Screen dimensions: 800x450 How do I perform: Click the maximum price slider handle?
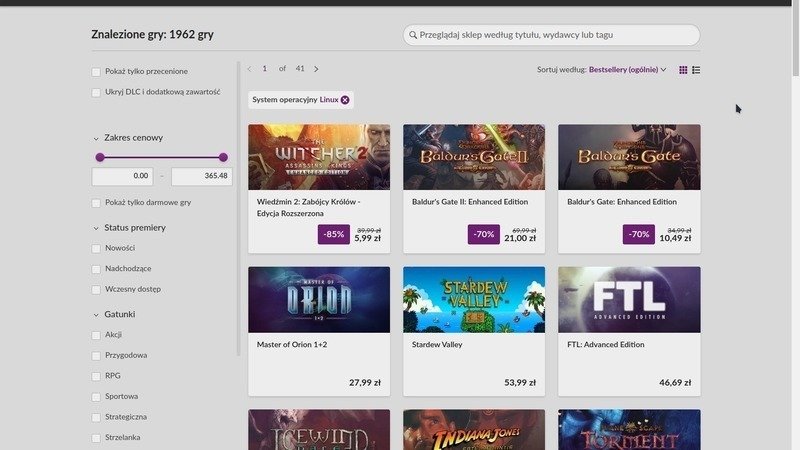tap(223, 157)
